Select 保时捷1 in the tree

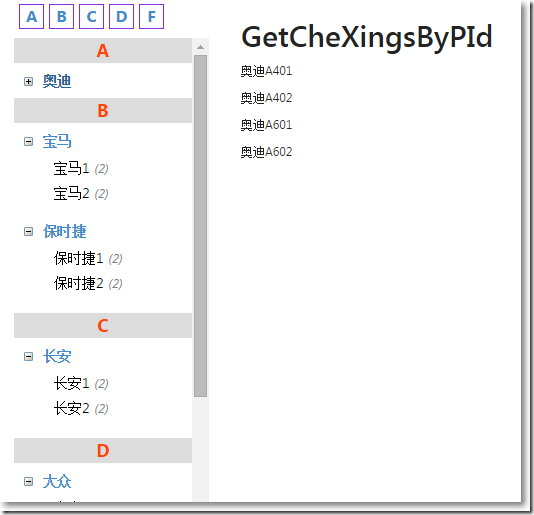pos(78,259)
